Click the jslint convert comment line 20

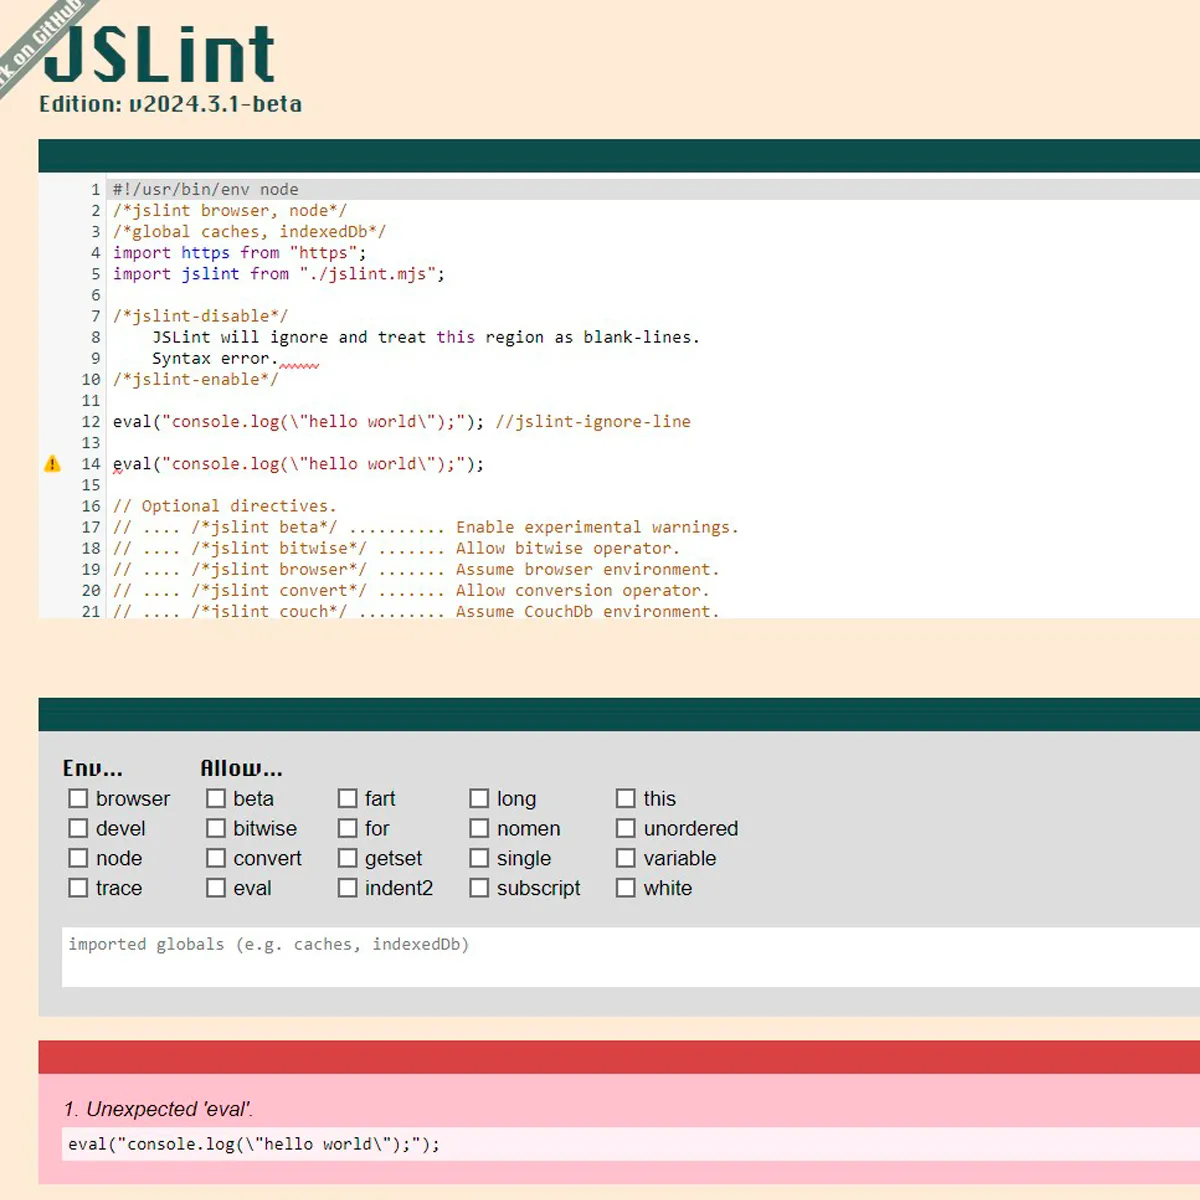(x=411, y=590)
